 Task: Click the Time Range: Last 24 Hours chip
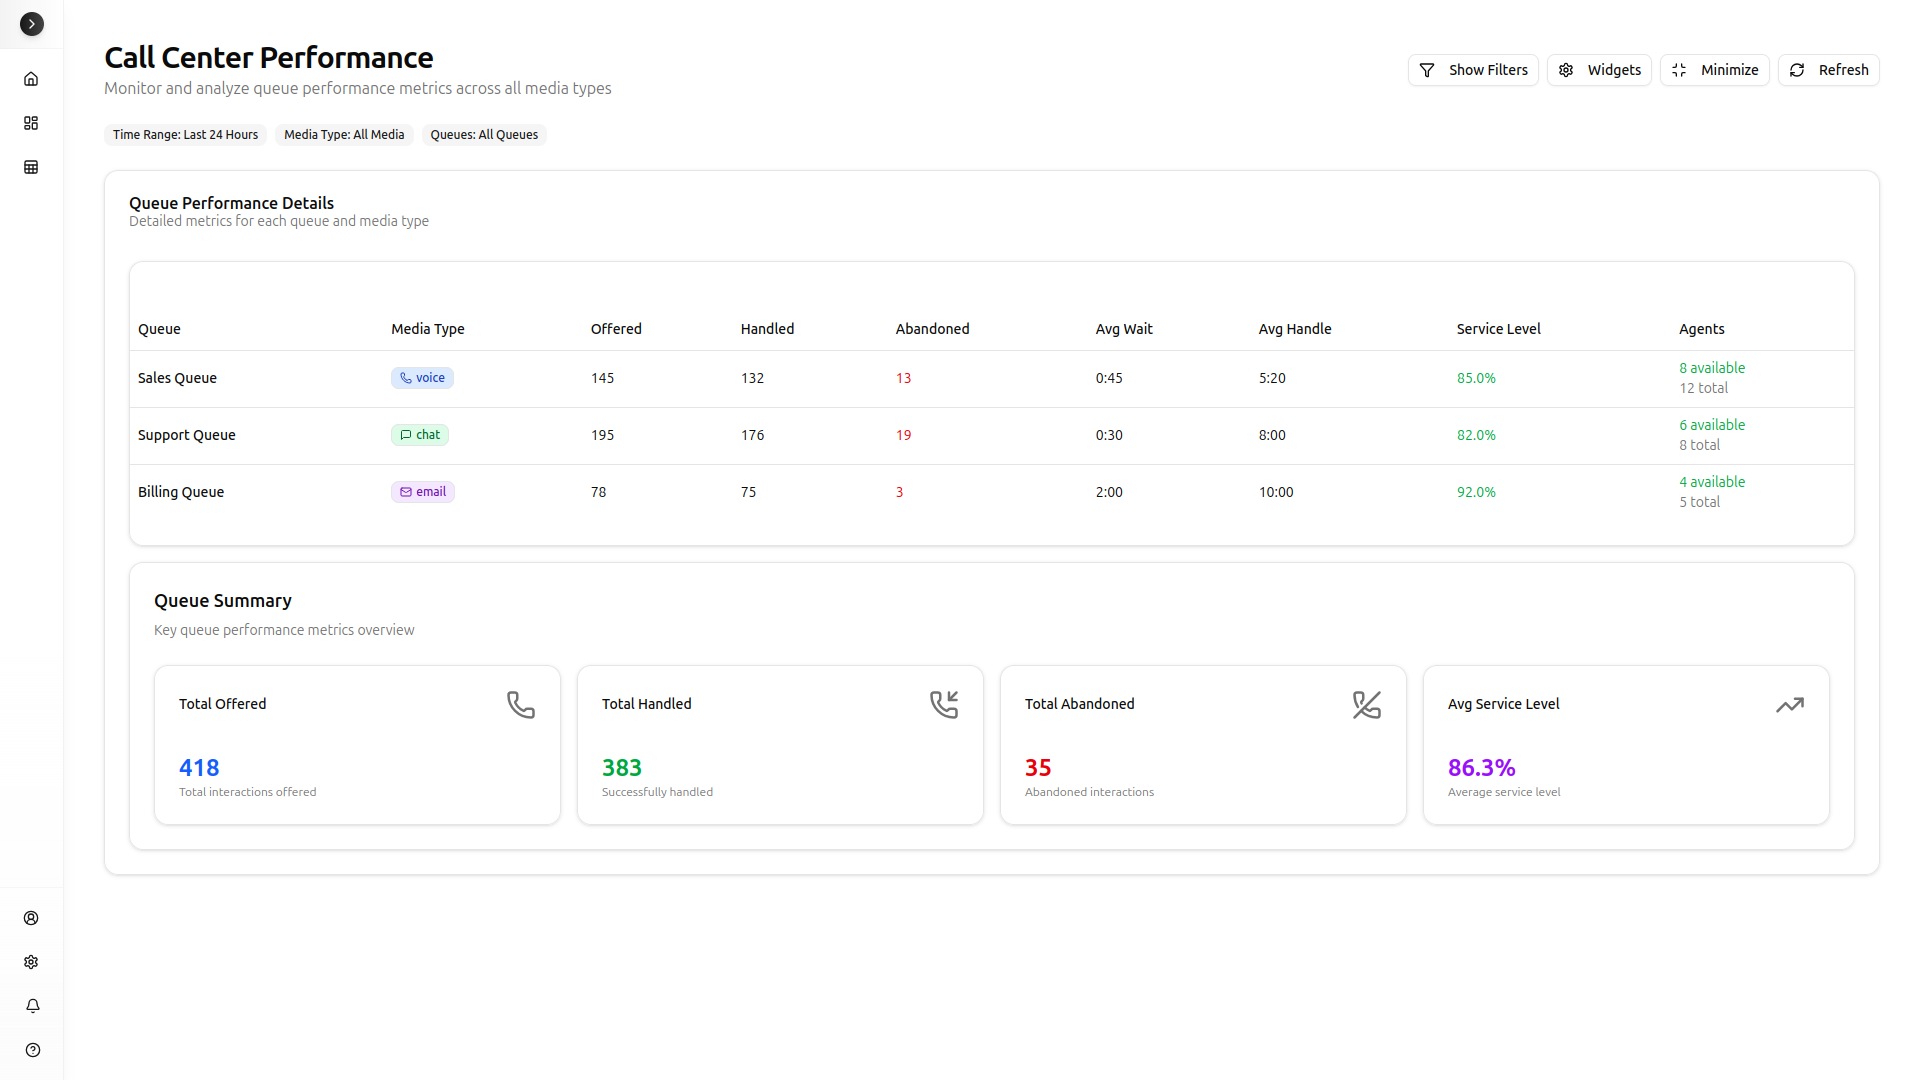coord(185,135)
